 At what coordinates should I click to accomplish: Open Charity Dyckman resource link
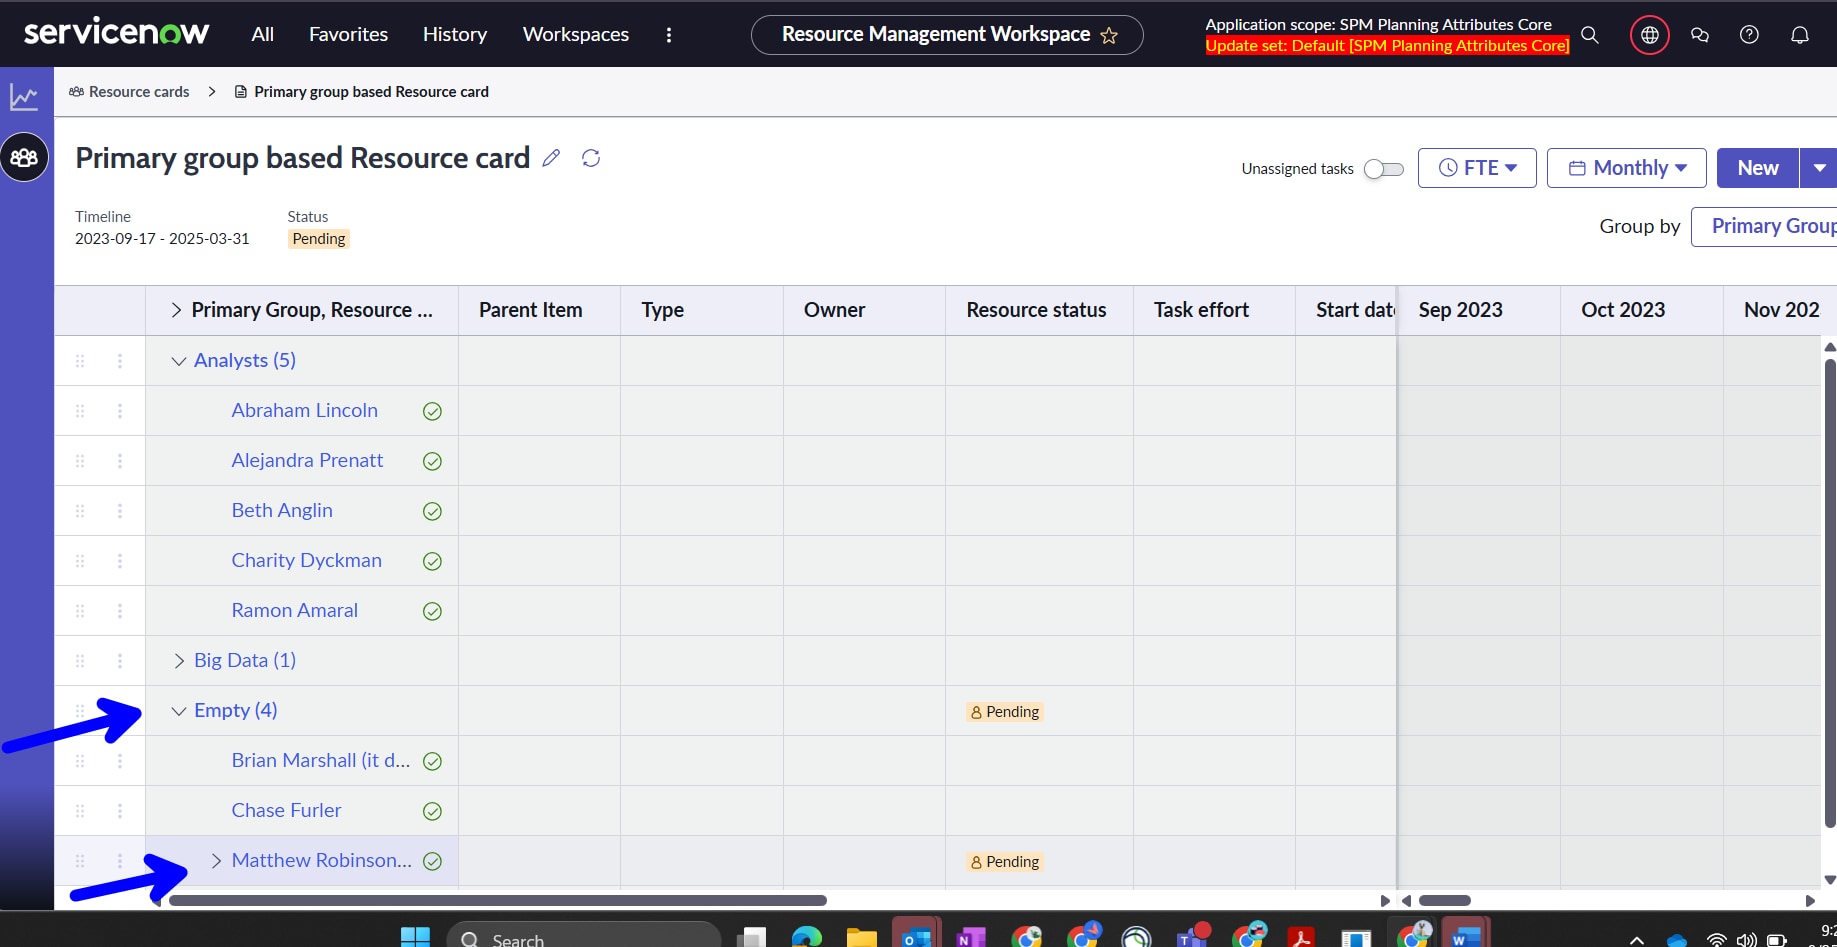point(306,560)
